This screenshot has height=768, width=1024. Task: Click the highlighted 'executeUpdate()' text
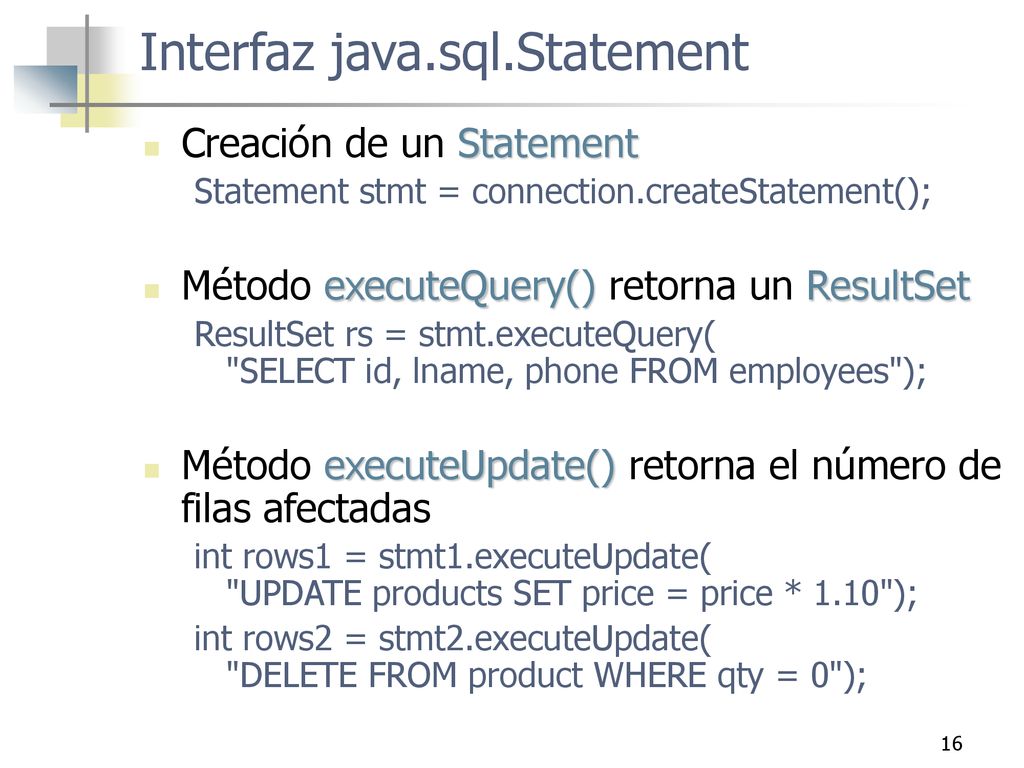[x=470, y=467]
